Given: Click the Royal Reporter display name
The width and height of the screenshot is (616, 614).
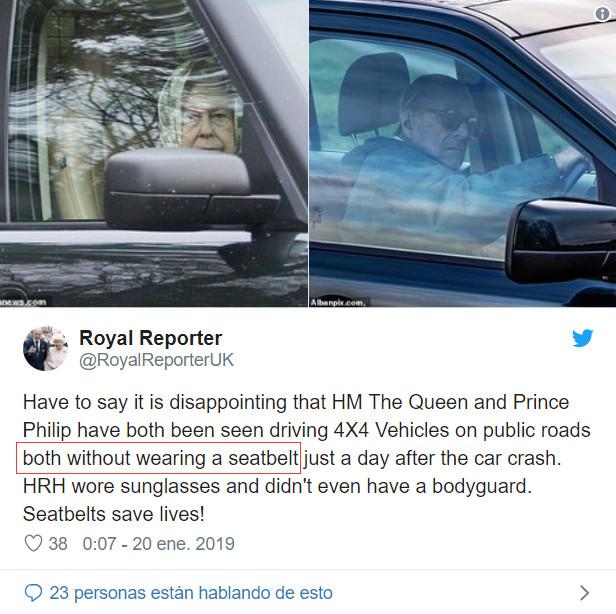Looking at the screenshot, I should pyautogui.click(x=150, y=338).
